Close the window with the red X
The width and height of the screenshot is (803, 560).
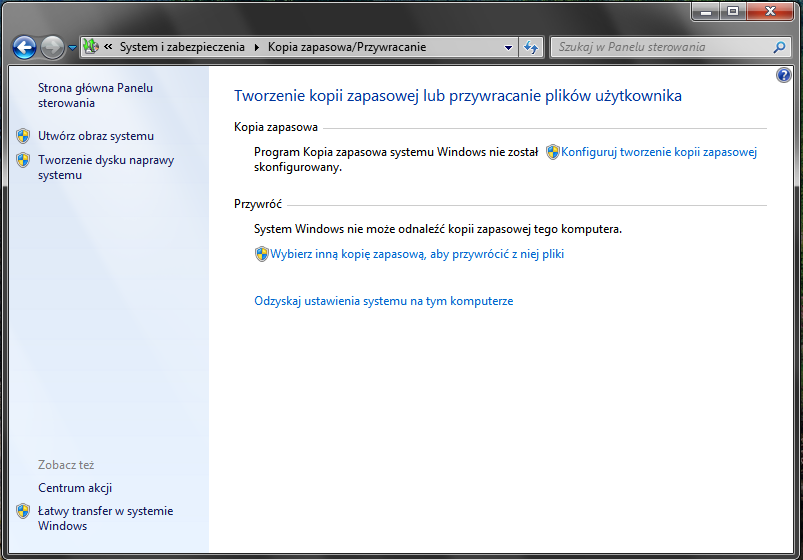tap(770, 11)
